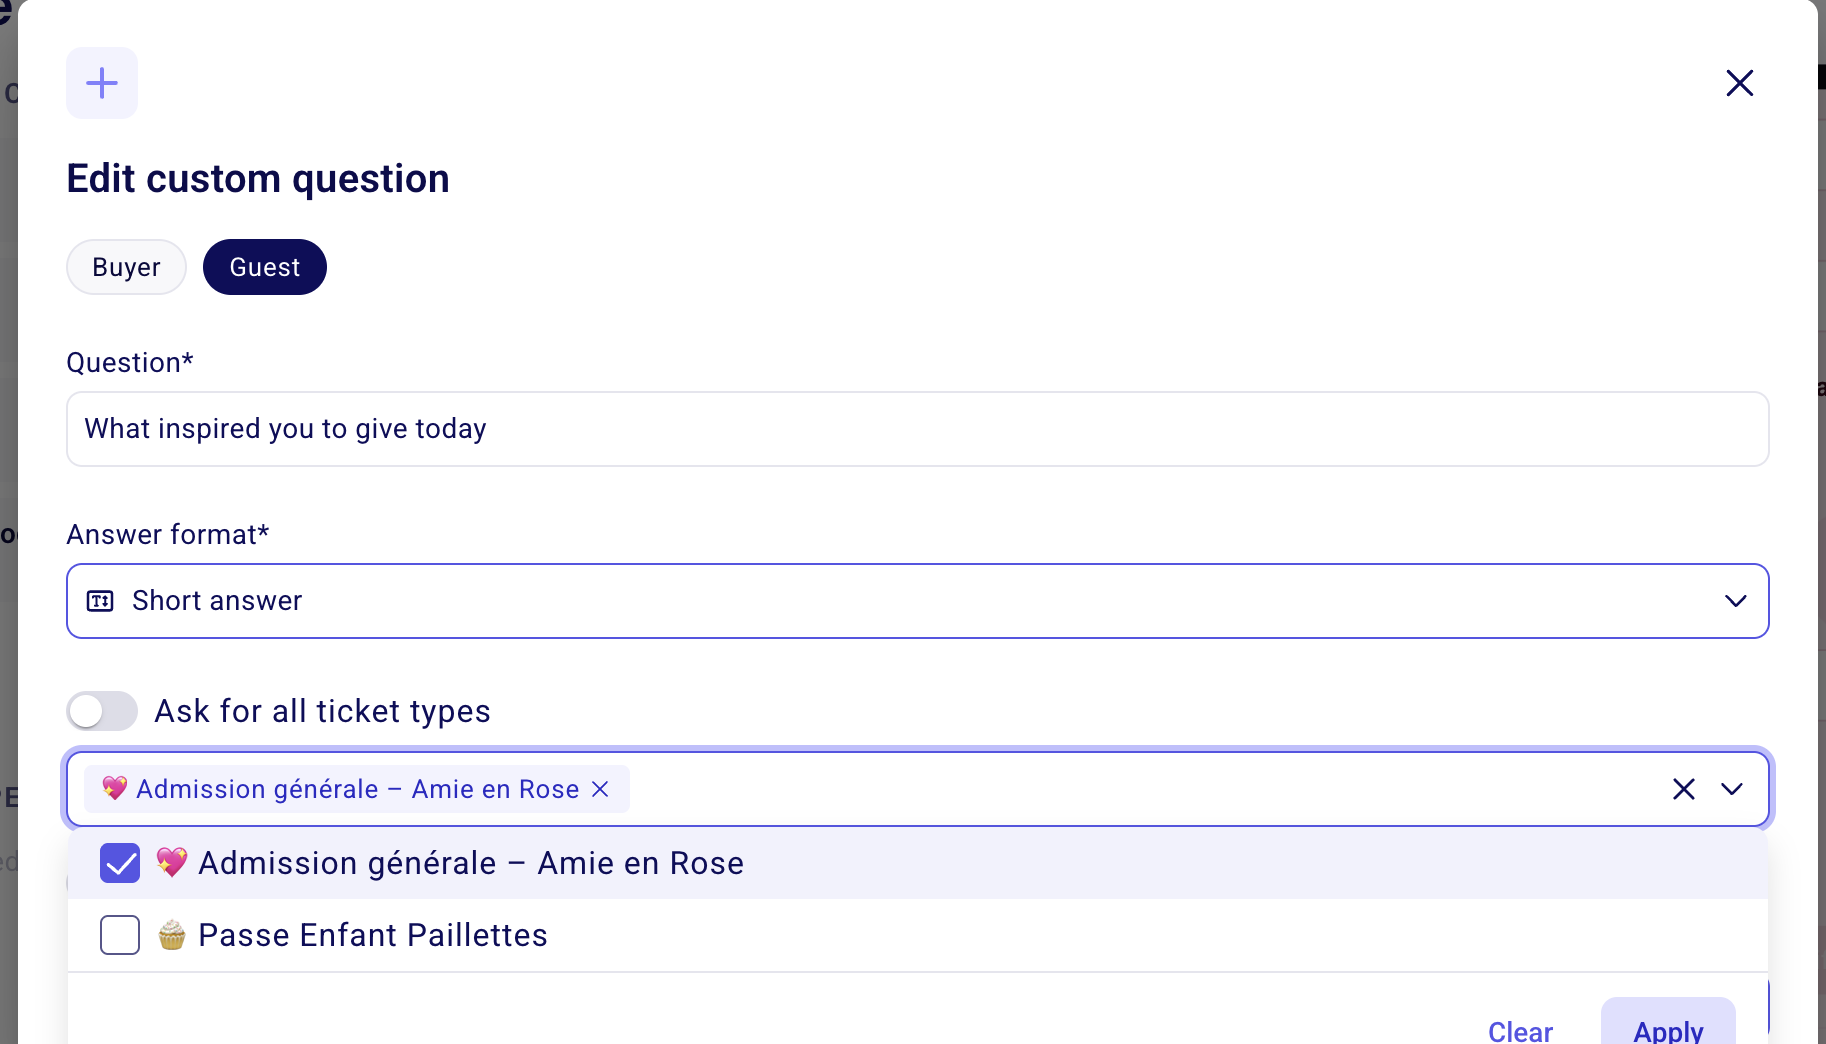This screenshot has width=1826, height=1044.
Task: Click into the Question text field
Action: click(x=917, y=429)
